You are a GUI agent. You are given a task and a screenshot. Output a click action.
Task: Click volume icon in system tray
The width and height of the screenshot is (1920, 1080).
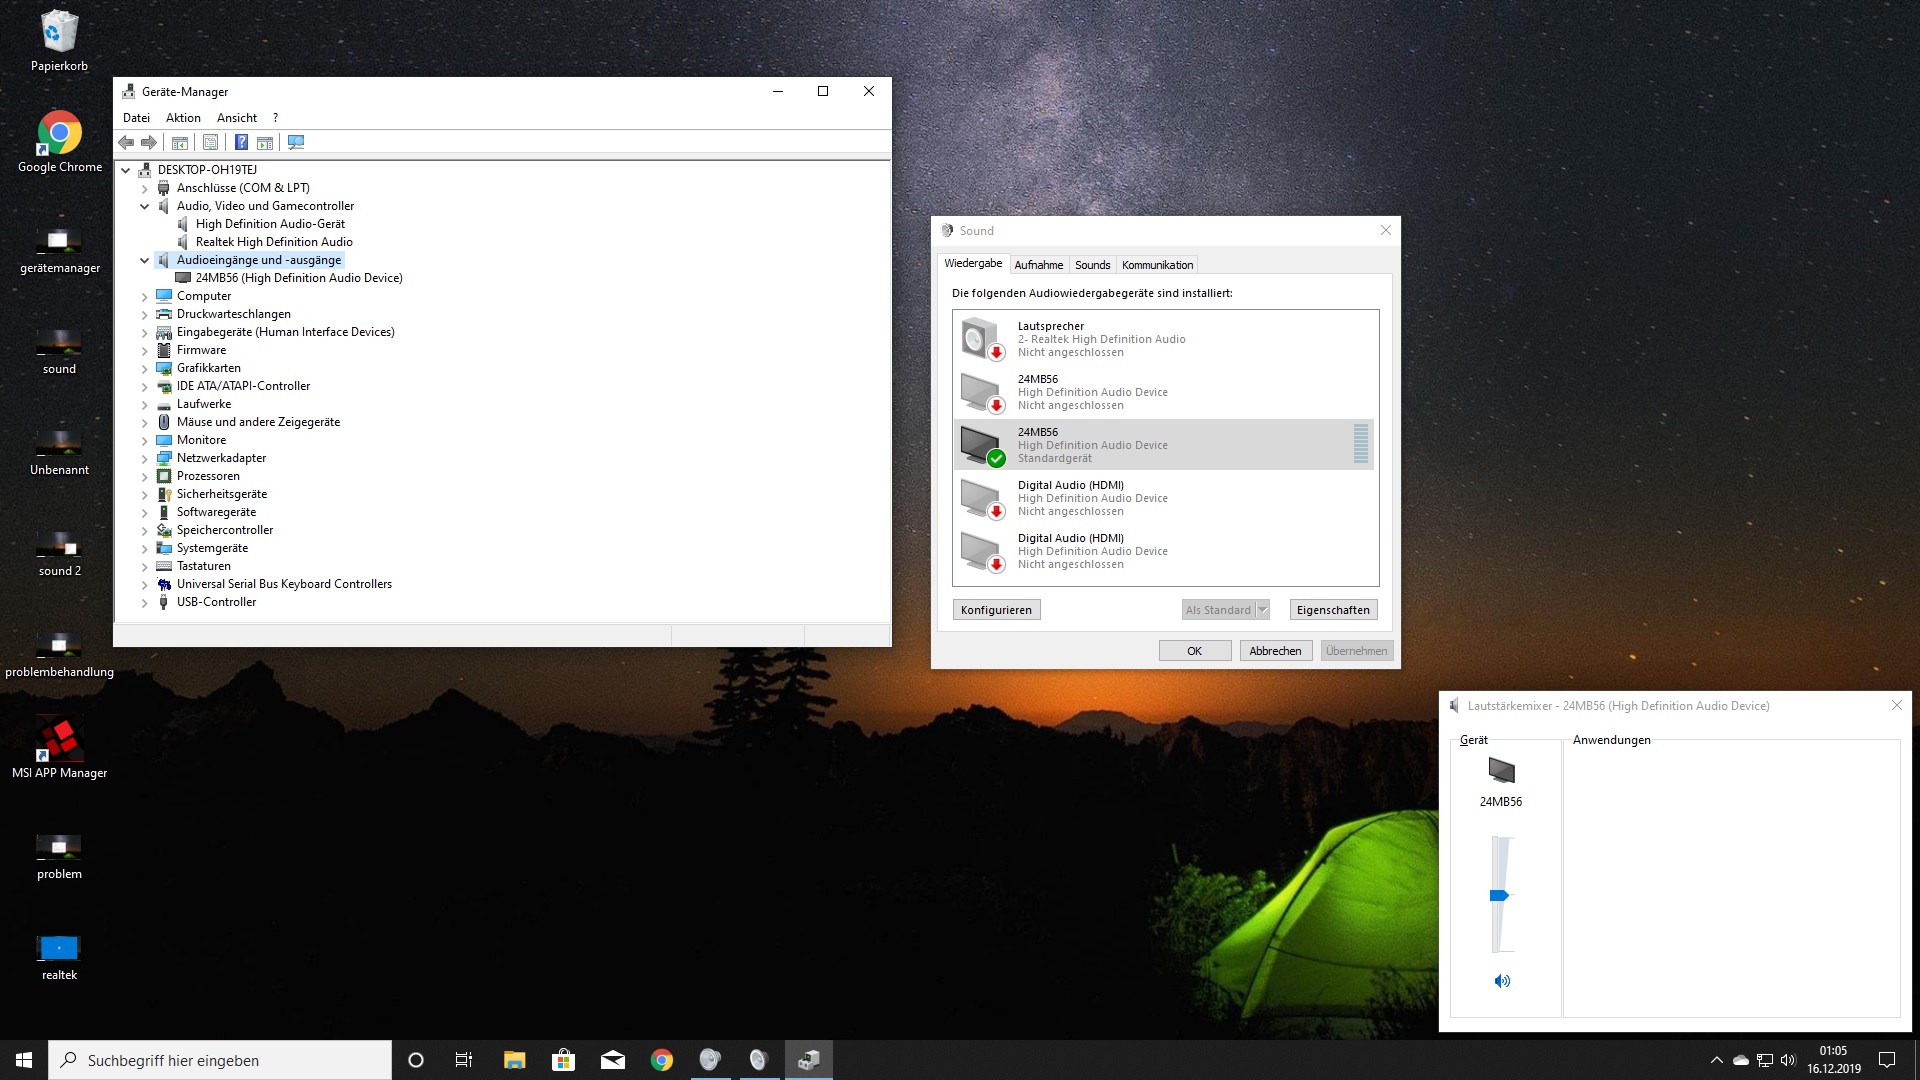coord(1788,1060)
